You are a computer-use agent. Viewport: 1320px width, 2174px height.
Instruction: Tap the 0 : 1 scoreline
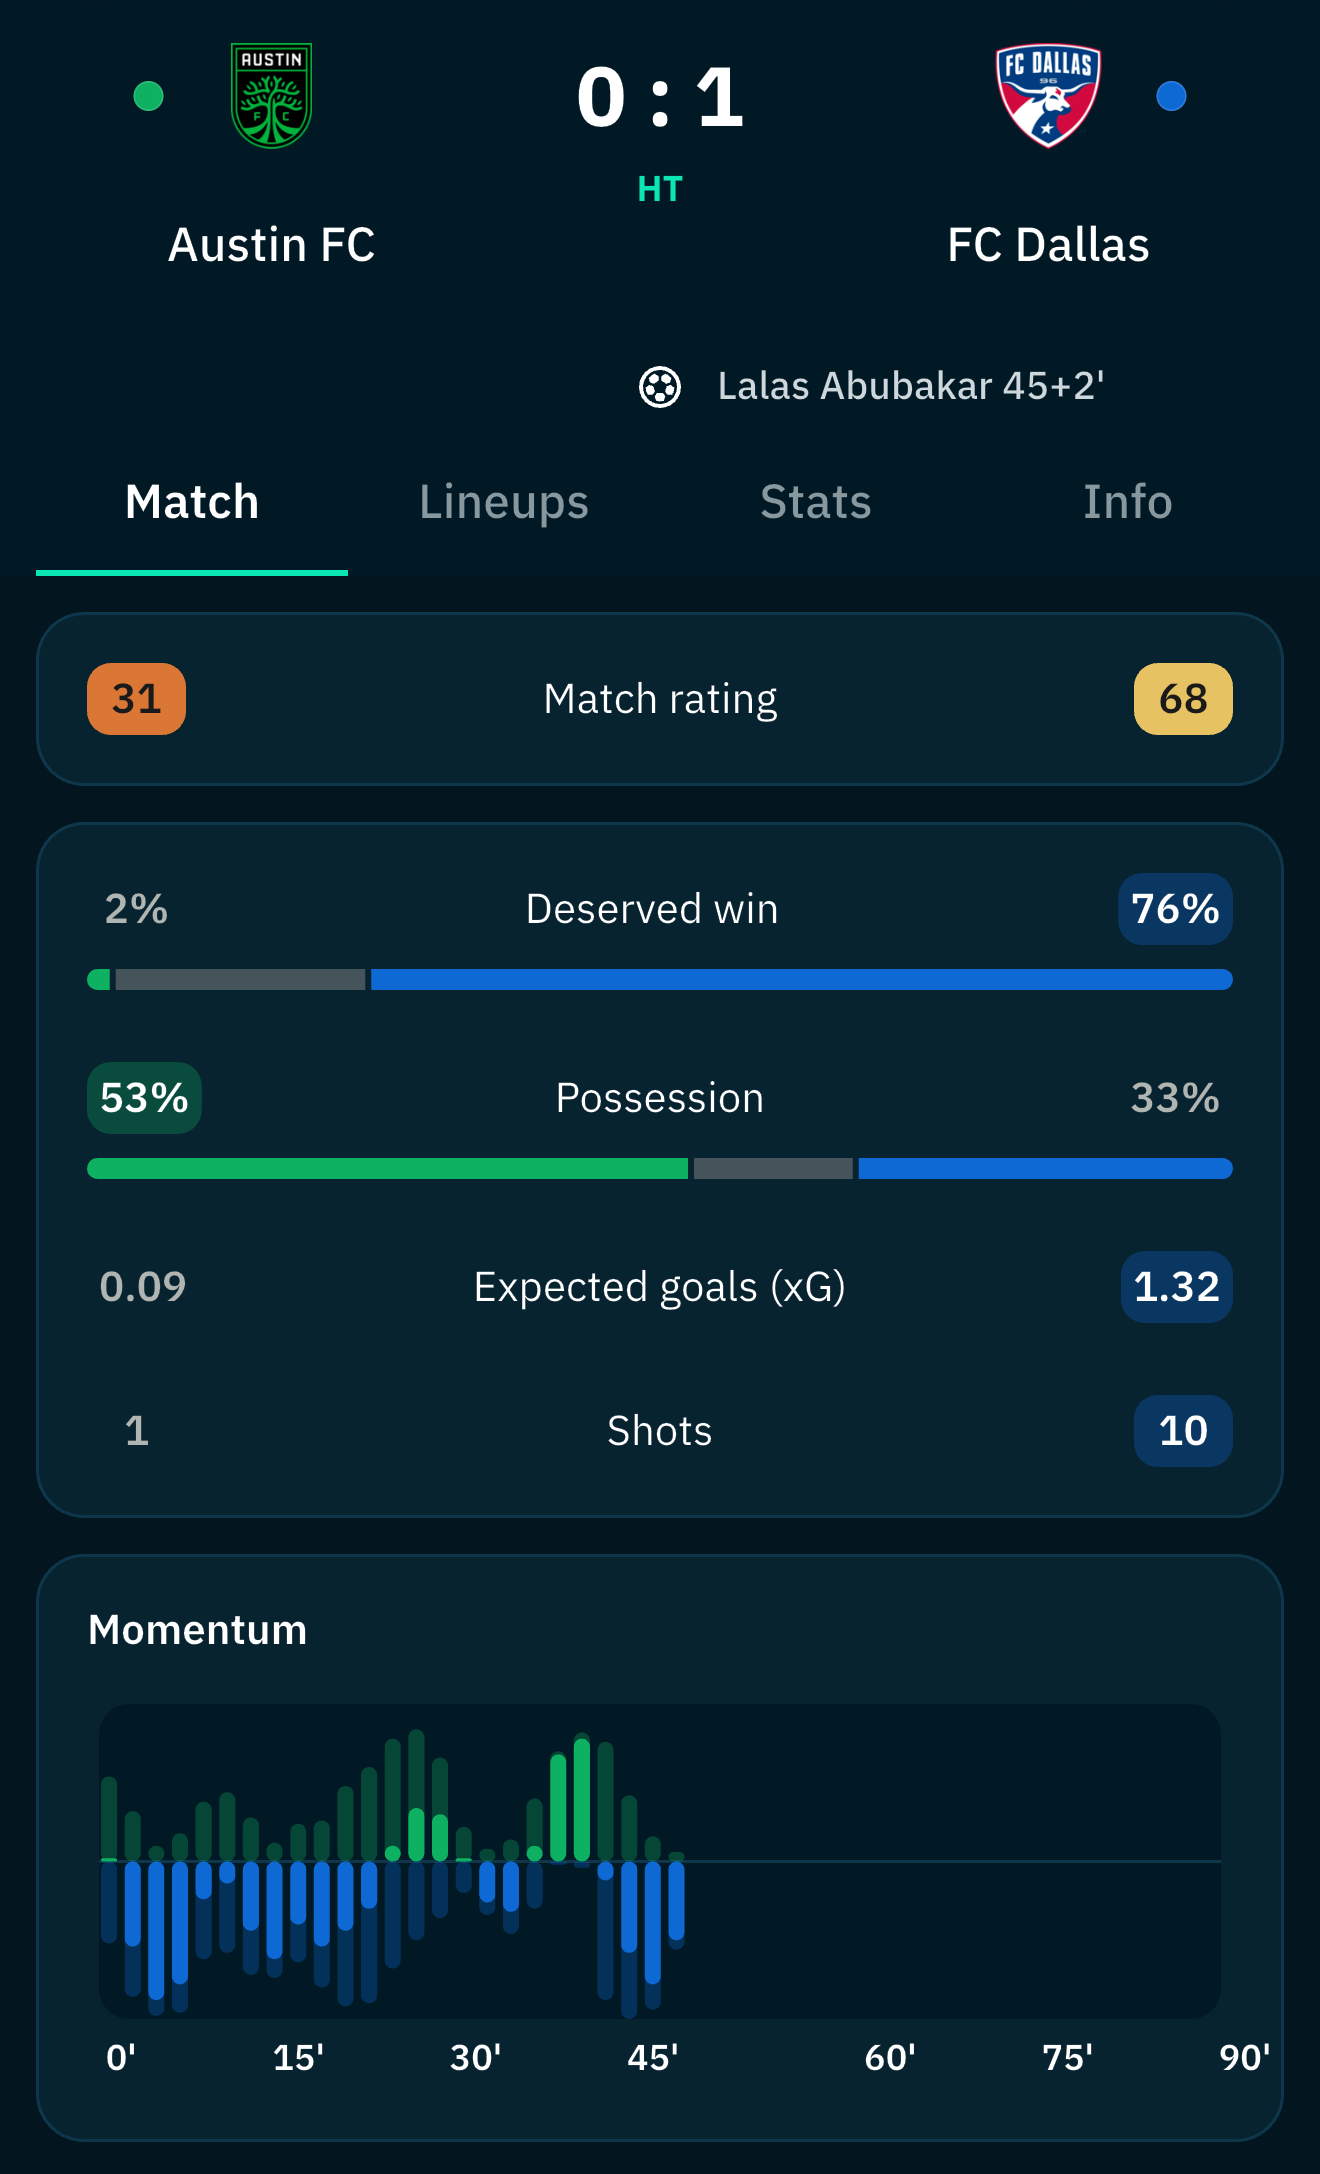click(x=660, y=98)
